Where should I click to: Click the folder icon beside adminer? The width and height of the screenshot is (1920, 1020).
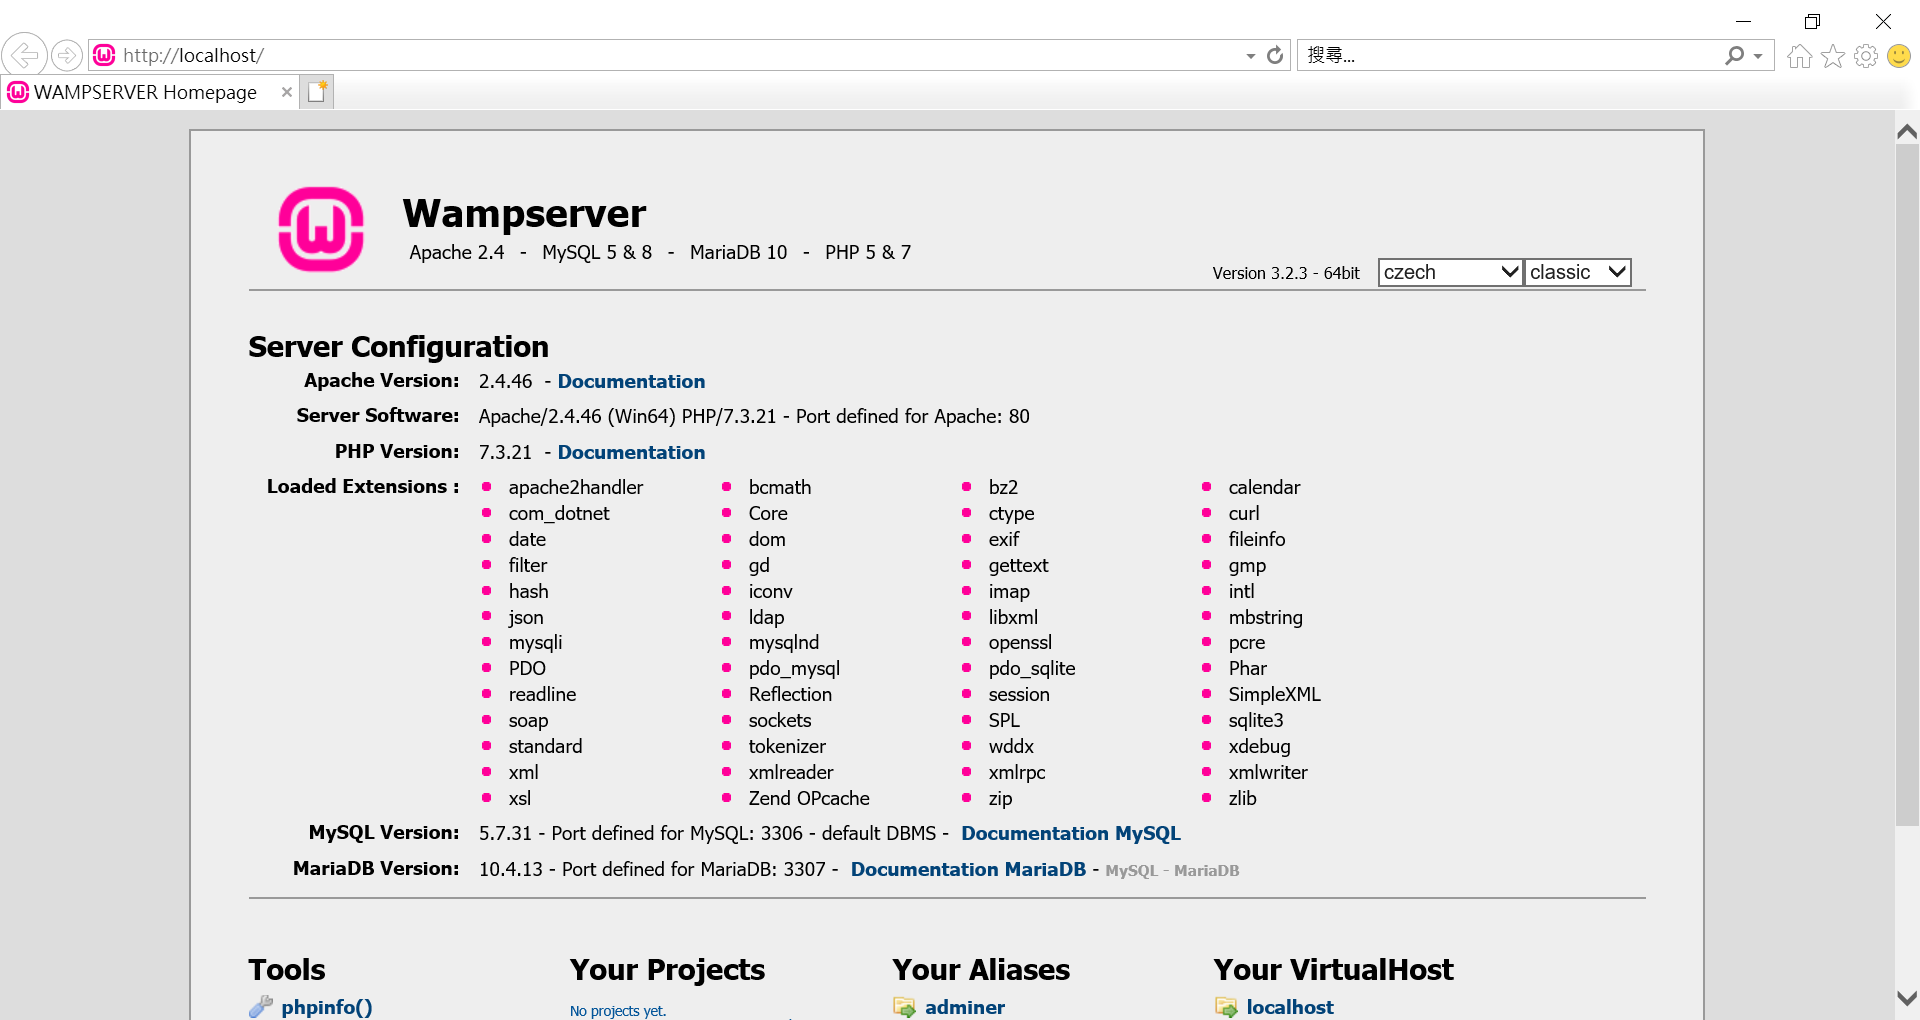[x=904, y=1007]
